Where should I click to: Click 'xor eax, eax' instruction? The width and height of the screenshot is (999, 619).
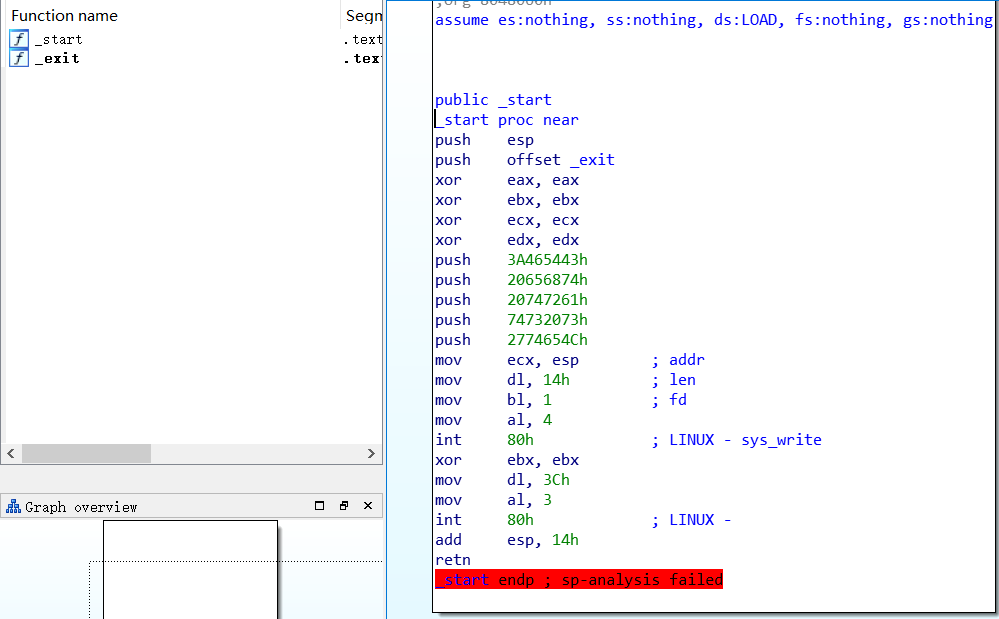point(507,180)
